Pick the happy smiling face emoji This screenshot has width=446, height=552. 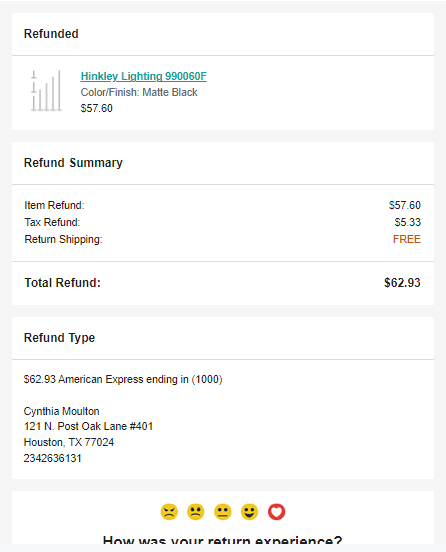[x=250, y=512]
